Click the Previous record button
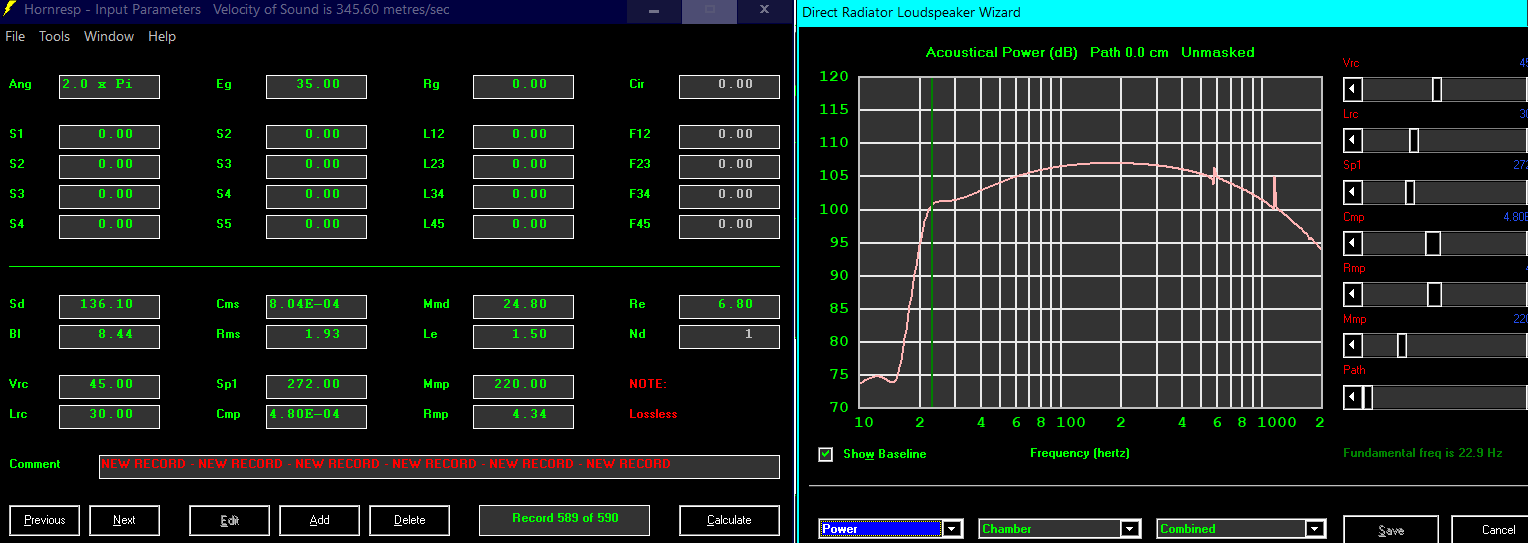 (44, 520)
